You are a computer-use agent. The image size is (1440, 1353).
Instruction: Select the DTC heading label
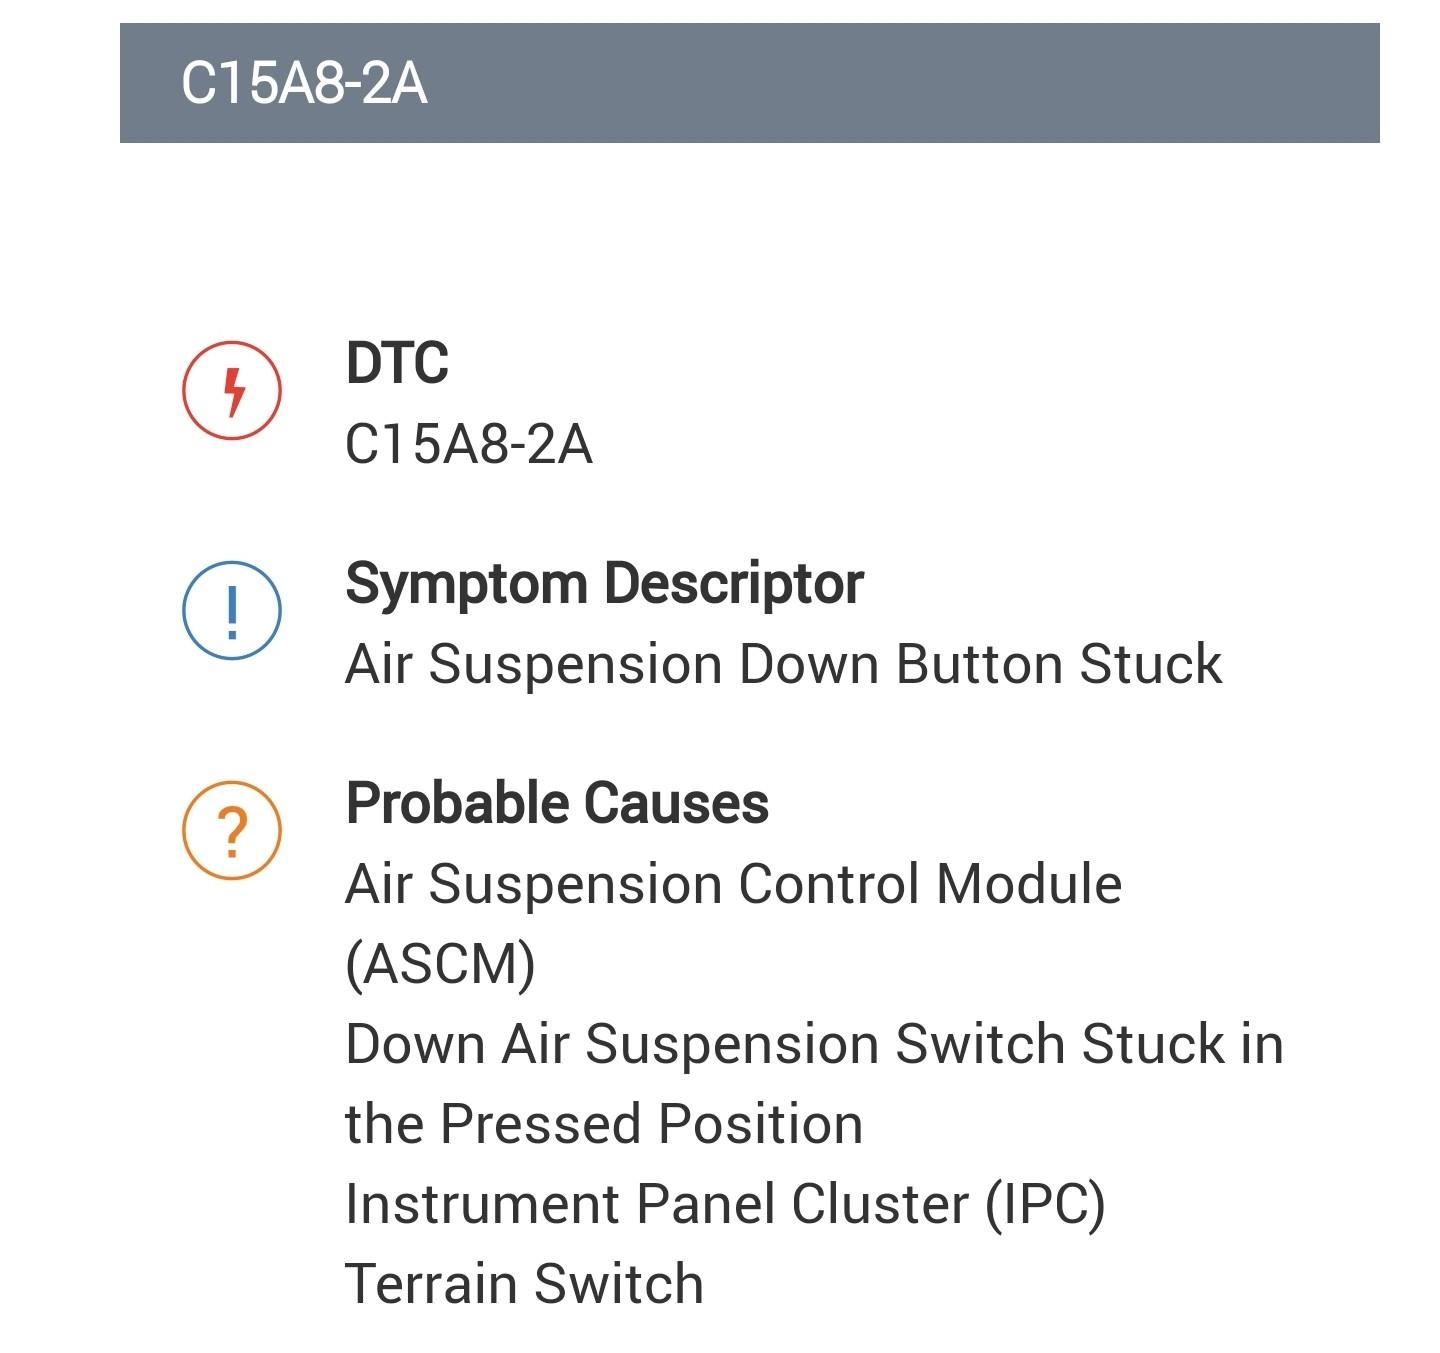(397, 363)
